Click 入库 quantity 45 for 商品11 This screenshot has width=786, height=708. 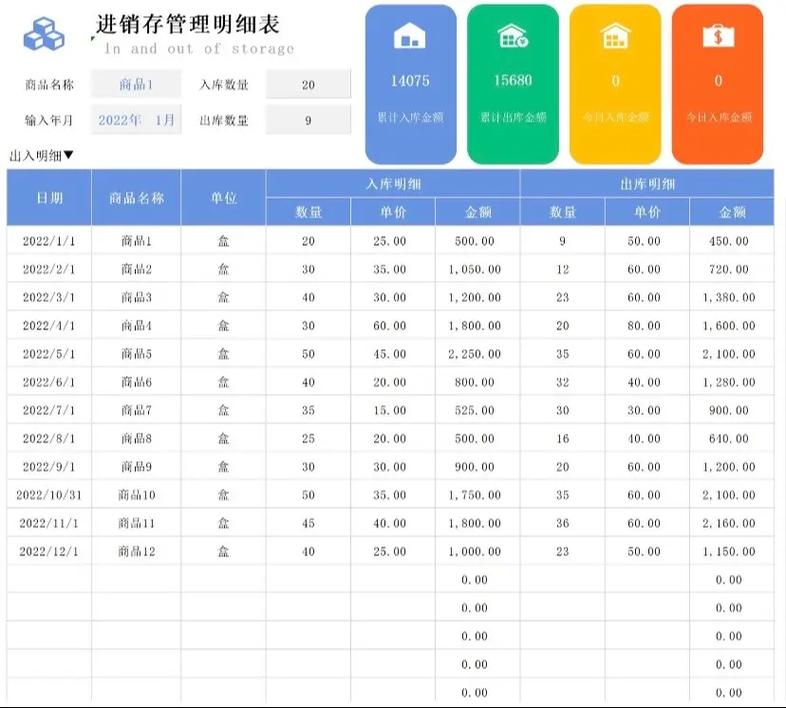[308, 522]
